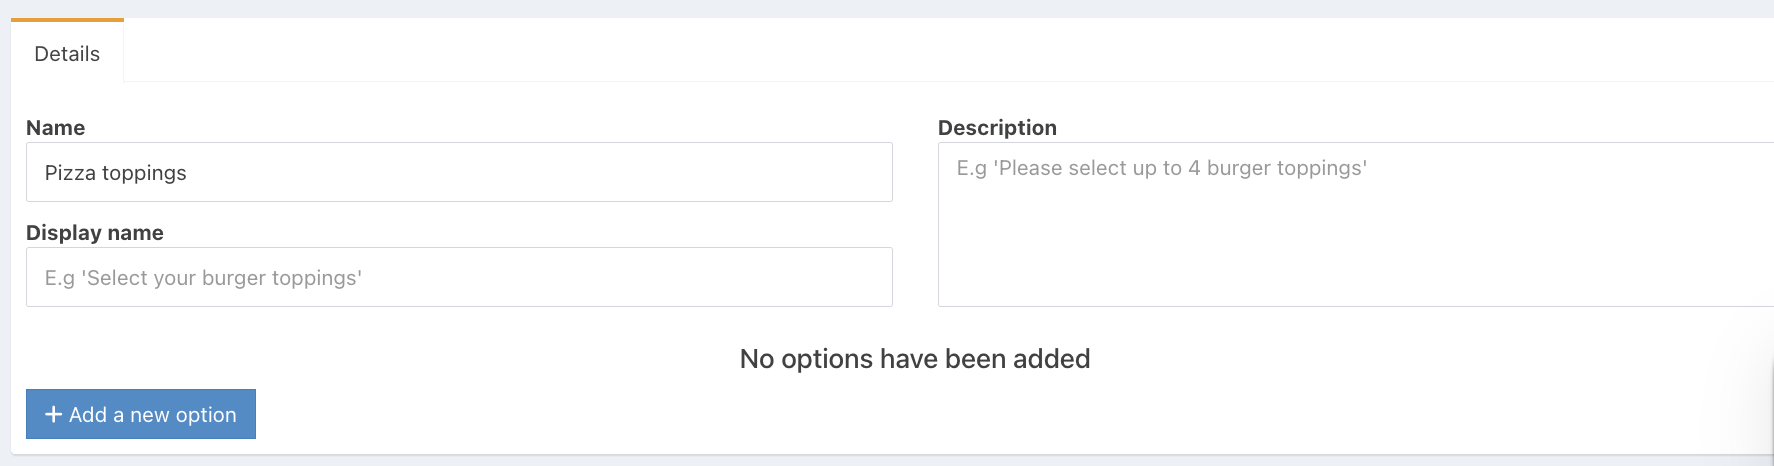Click the word 'Details' in the tab
This screenshot has height=466, width=1774.
pyautogui.click(x=67, y=54)
